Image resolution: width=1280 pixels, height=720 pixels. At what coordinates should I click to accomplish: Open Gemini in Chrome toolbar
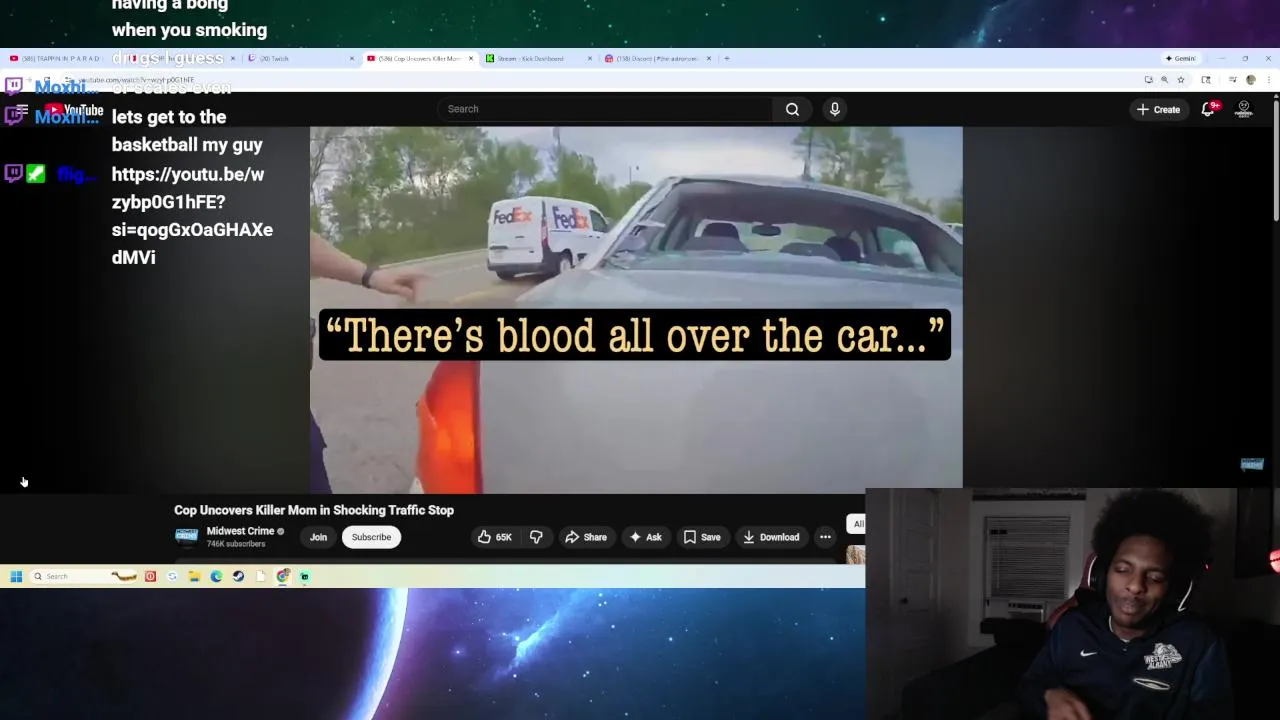click(x=1181, y=58)
